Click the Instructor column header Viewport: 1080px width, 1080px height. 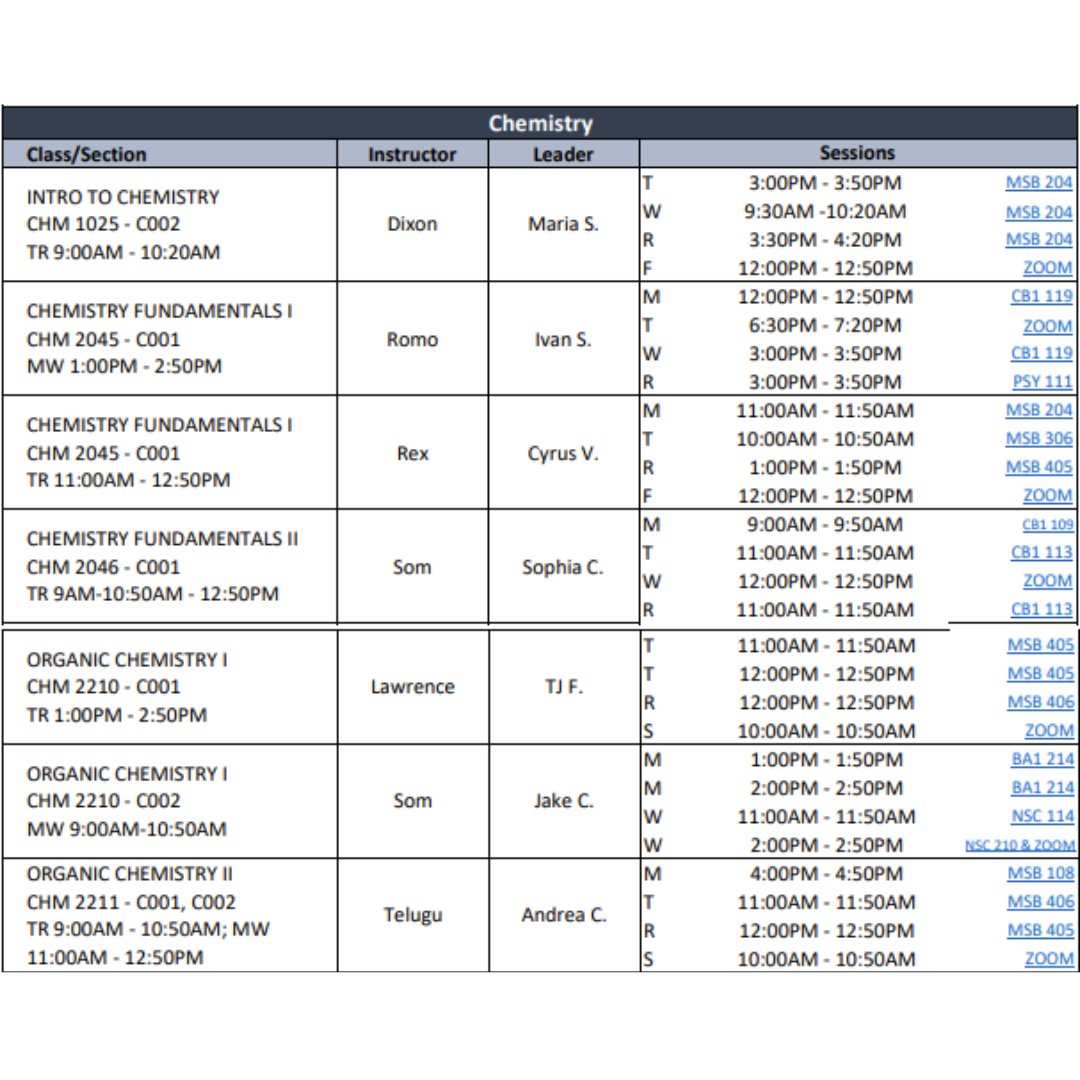pyautogui.click(x=413, y=154)
